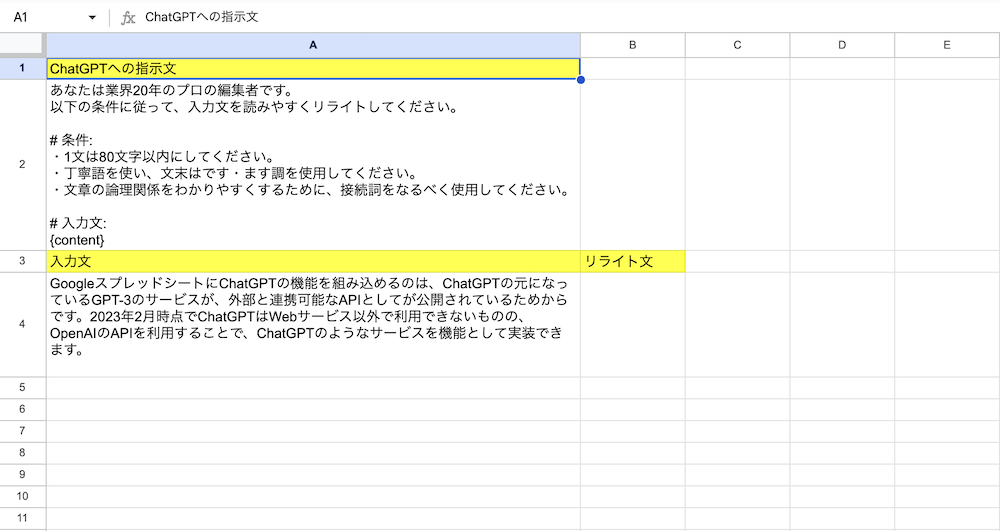Select row 1 header
This screenshot has height=531, width=1000.
point(23,68)
